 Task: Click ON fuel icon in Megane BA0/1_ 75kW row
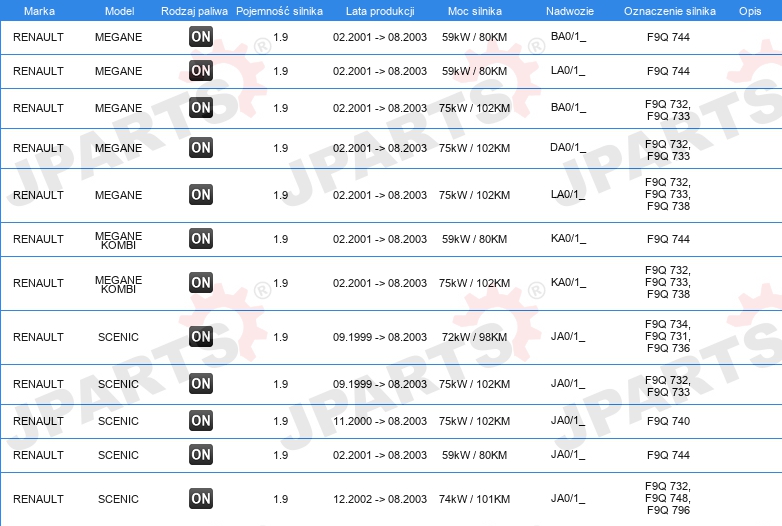click(201, 107)
